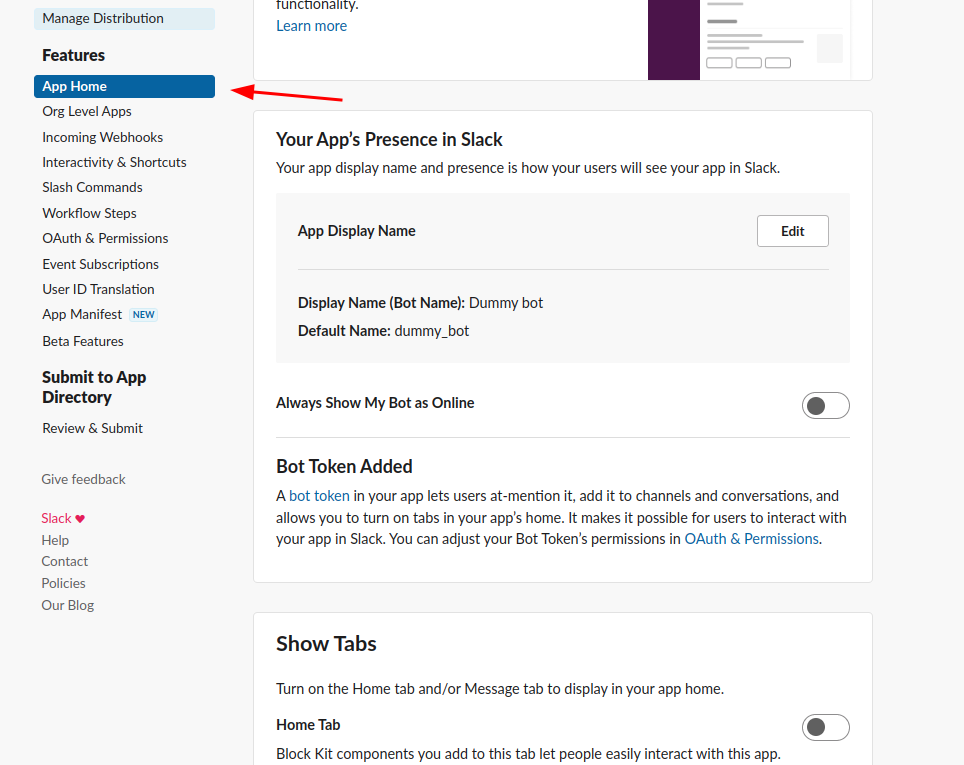The width and height of the screenshot is (964, 765).
Task: Open Interactivity & Shortcuts settings
Action: (x=114, y=163)
